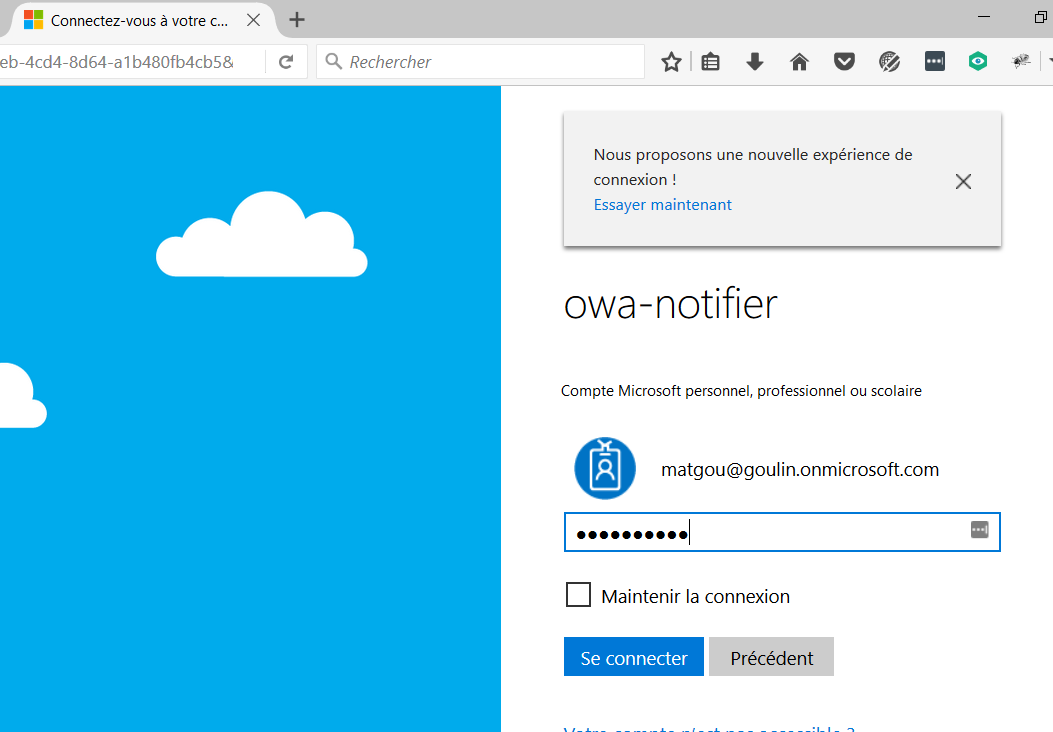
Task: Focus the password input field
Action: [x=782, y=532]
